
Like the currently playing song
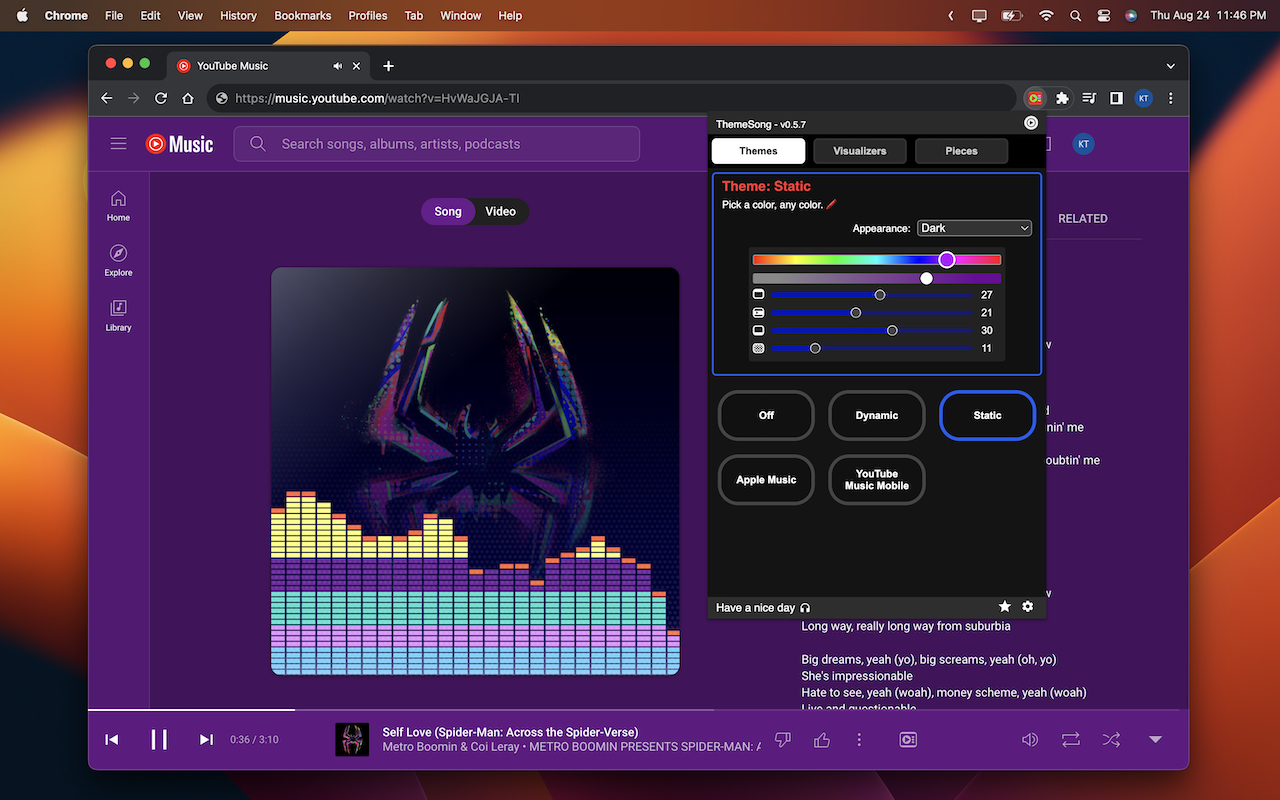820,739
